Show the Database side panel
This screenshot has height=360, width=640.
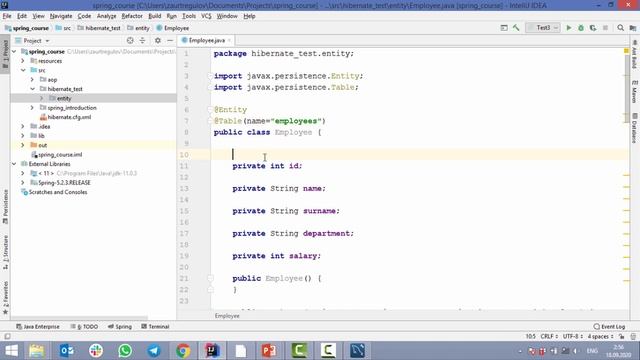tap(634, 128)
